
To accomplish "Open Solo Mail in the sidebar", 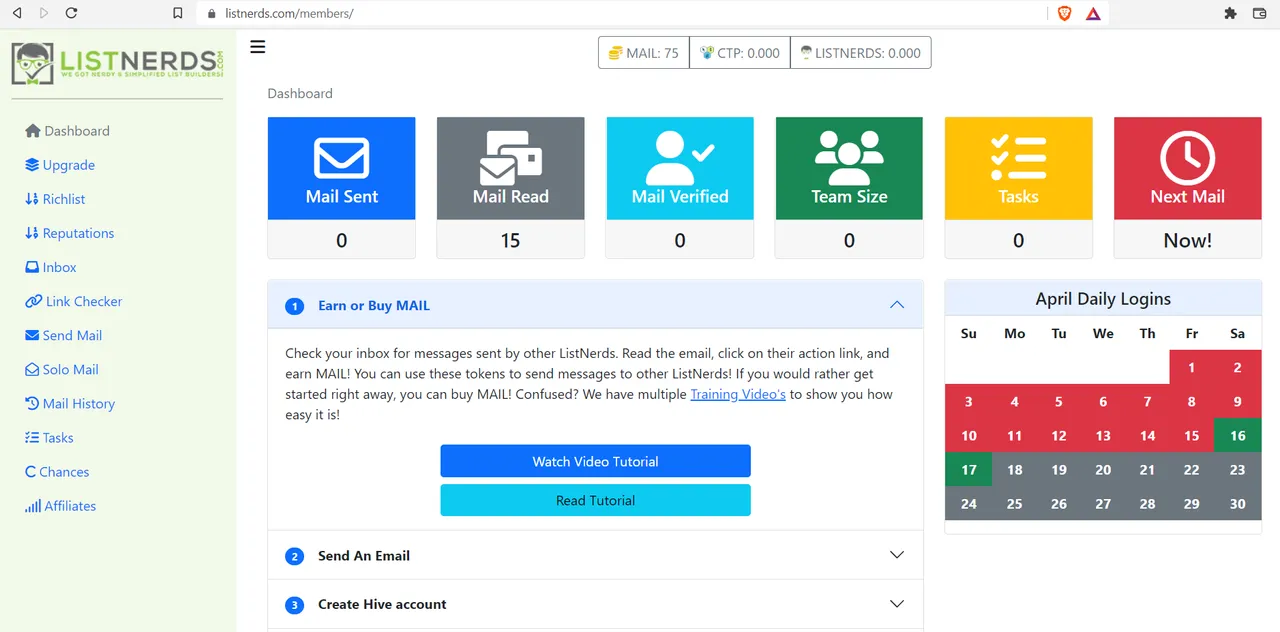I will (x=61, y=369).
